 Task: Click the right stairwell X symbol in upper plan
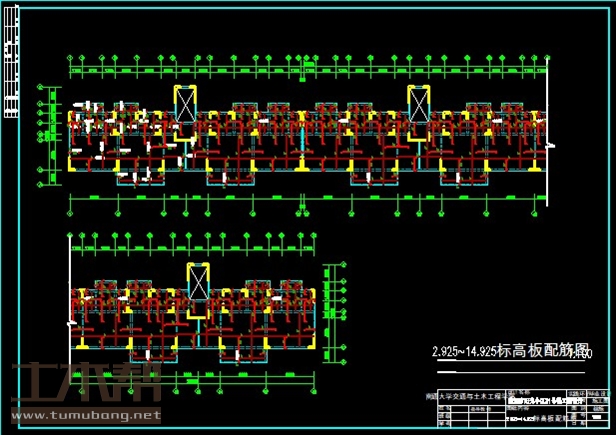click(419, 104)
